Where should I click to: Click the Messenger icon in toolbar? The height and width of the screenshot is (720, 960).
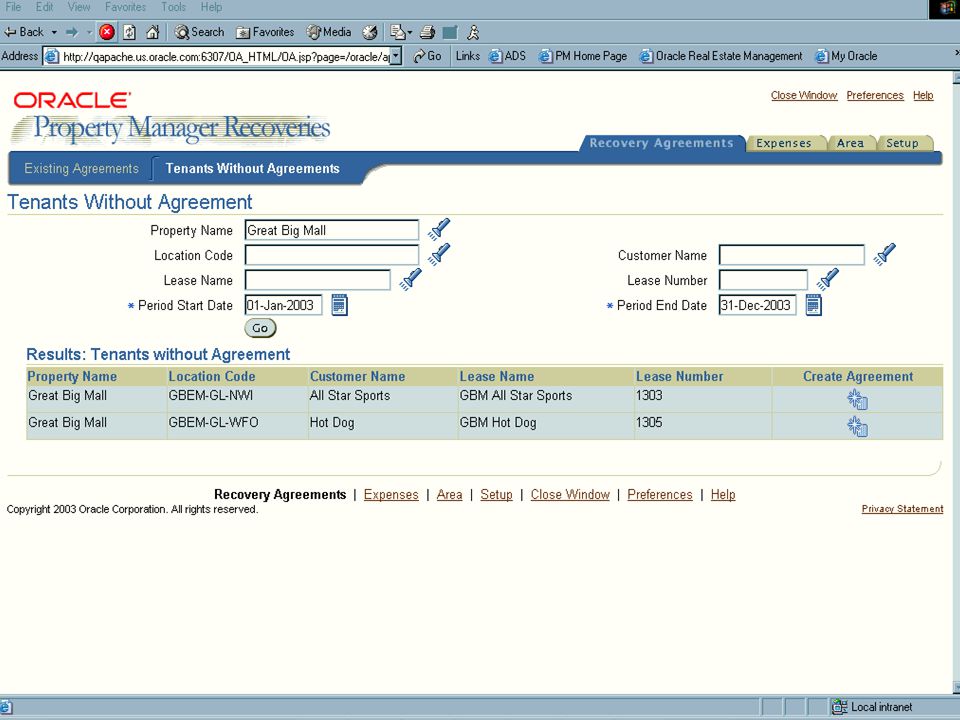pos(473,32)
